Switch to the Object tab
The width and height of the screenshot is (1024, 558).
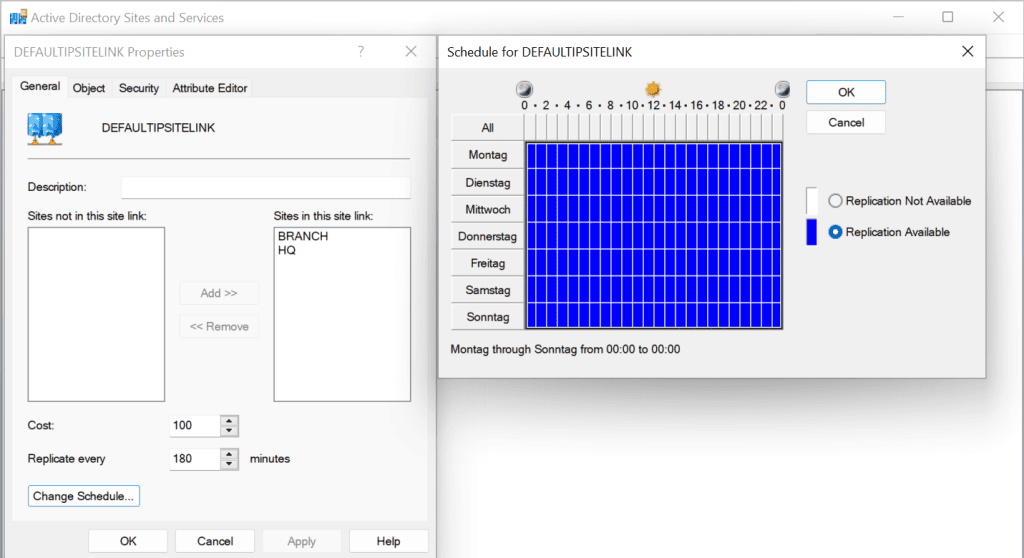[89, 88]
